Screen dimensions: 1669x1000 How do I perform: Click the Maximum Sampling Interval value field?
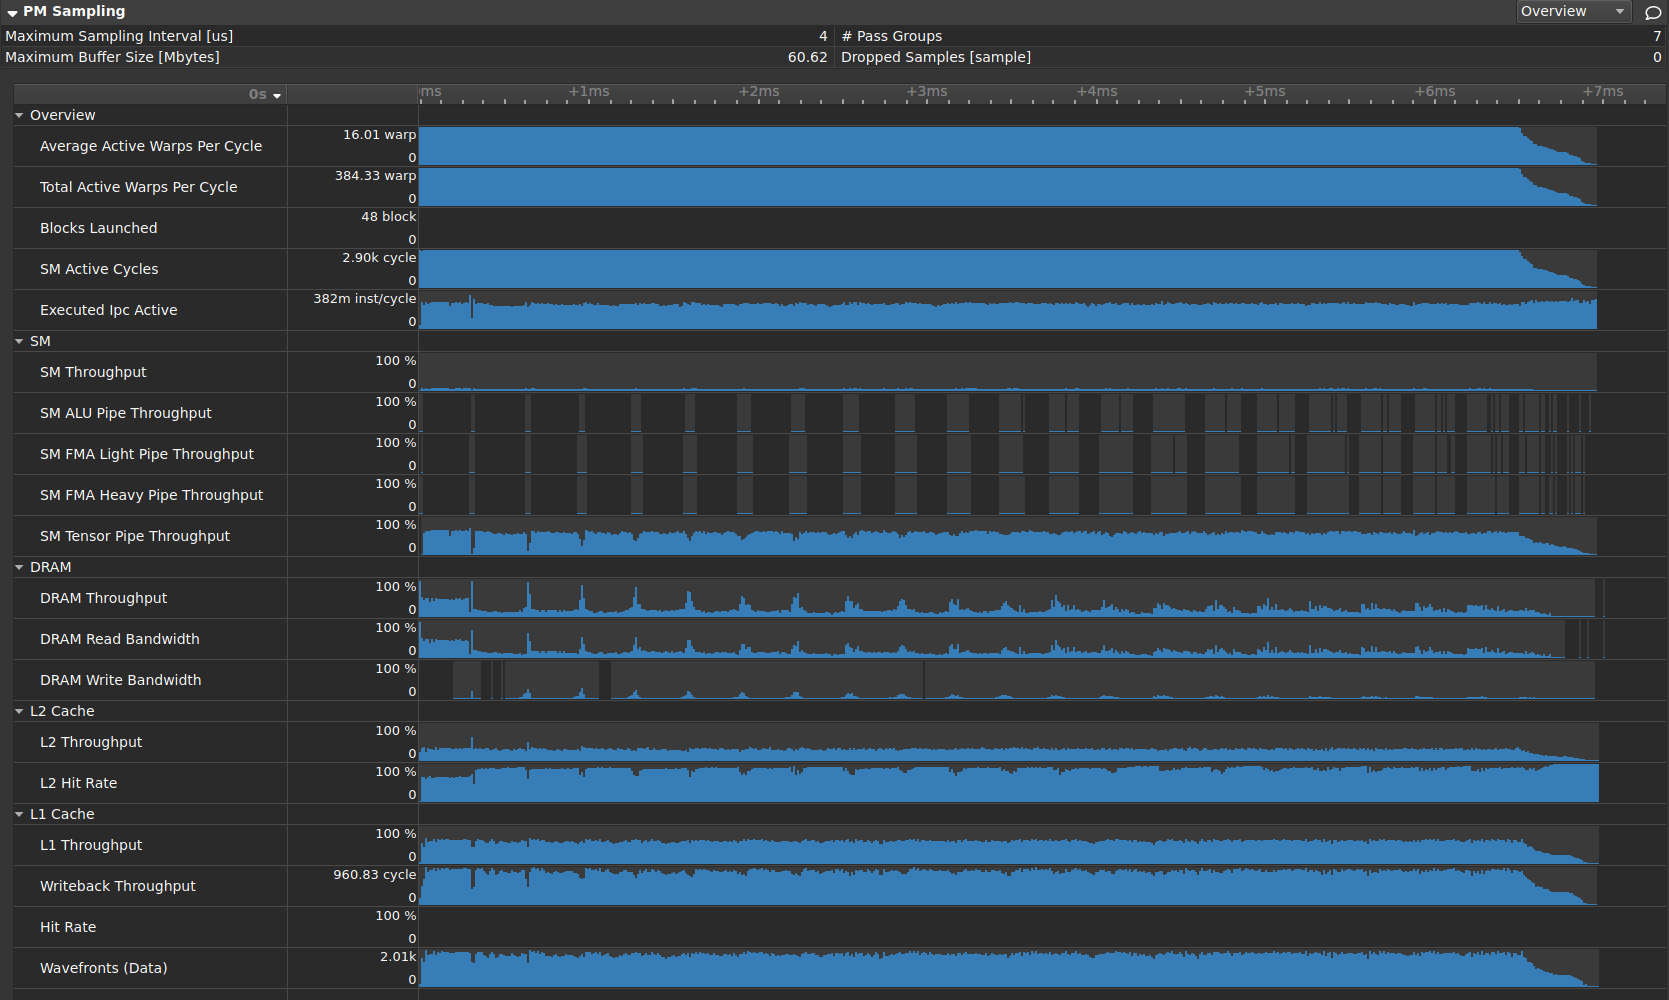point(700,36)
